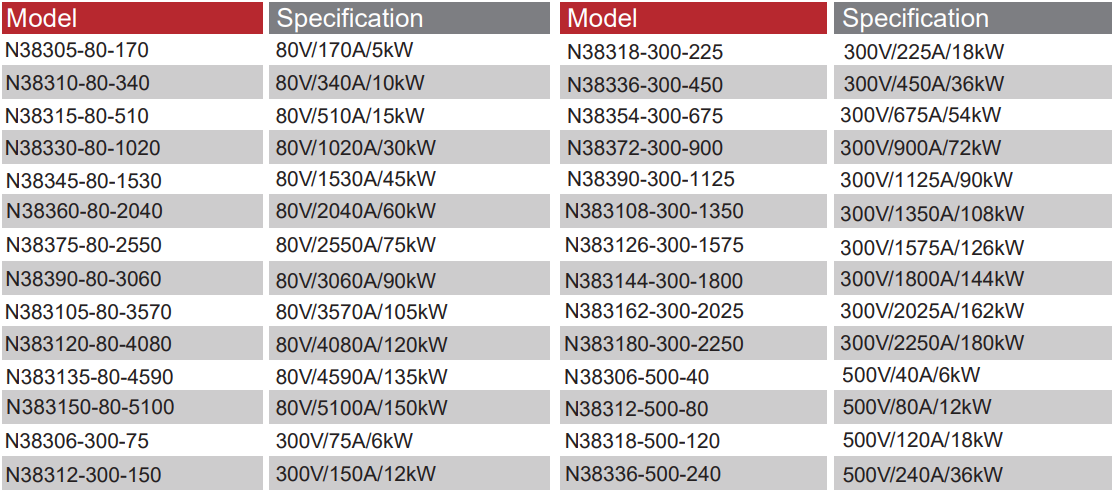The height and width of the screenshot is (492, 1114).
Task: Click model N383162-300-2025
Action: coord(654,311)
